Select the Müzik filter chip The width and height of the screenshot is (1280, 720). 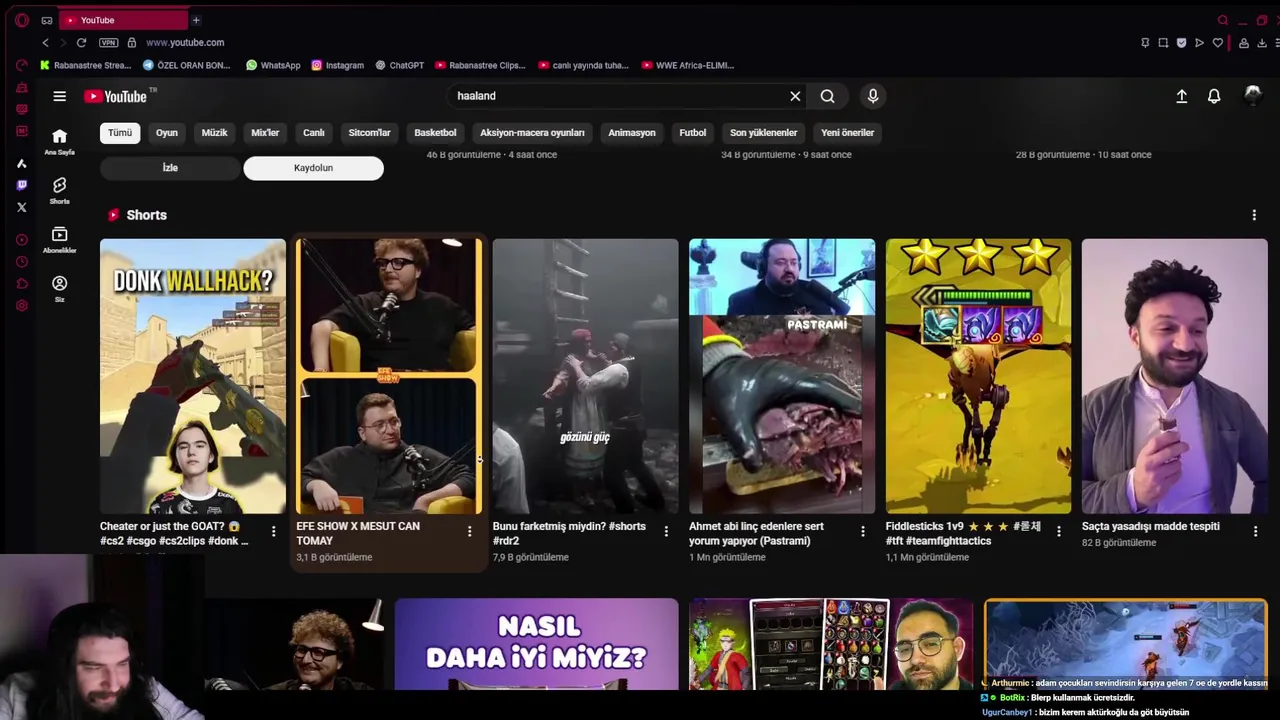click(x=215, y=133)
